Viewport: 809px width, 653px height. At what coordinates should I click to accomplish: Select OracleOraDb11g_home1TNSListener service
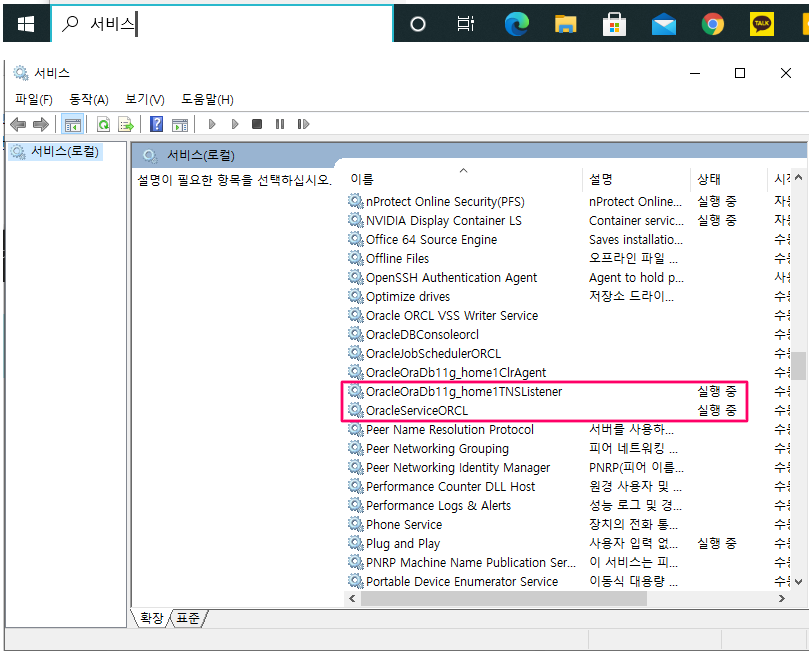464,392
